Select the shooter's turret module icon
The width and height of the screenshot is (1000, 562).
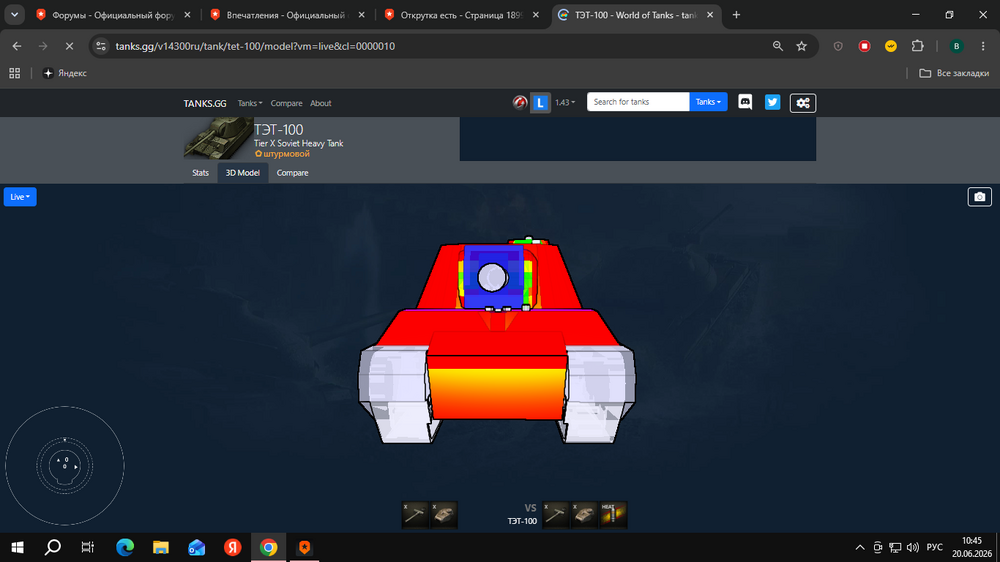tap(443, 515)
